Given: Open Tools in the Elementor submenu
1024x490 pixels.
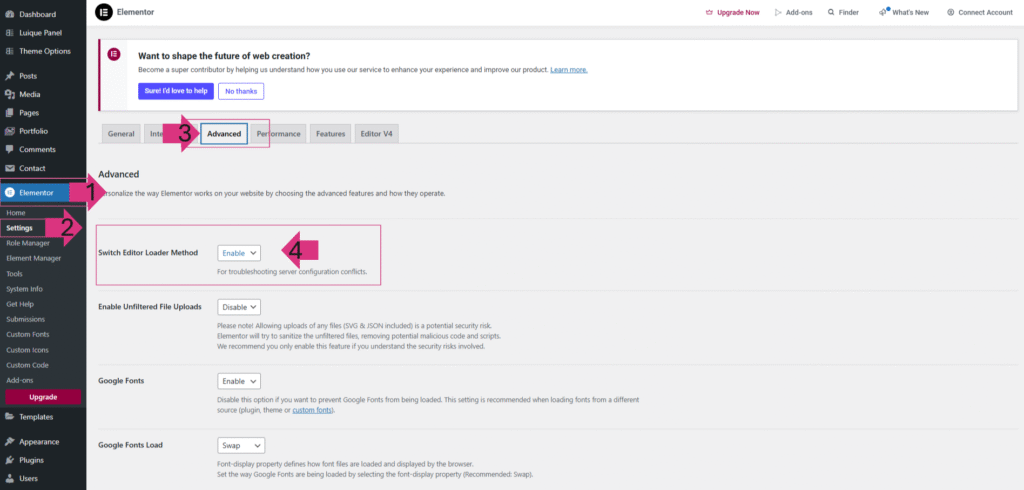Looking at the screenshot, I should (x=14, y=274).
